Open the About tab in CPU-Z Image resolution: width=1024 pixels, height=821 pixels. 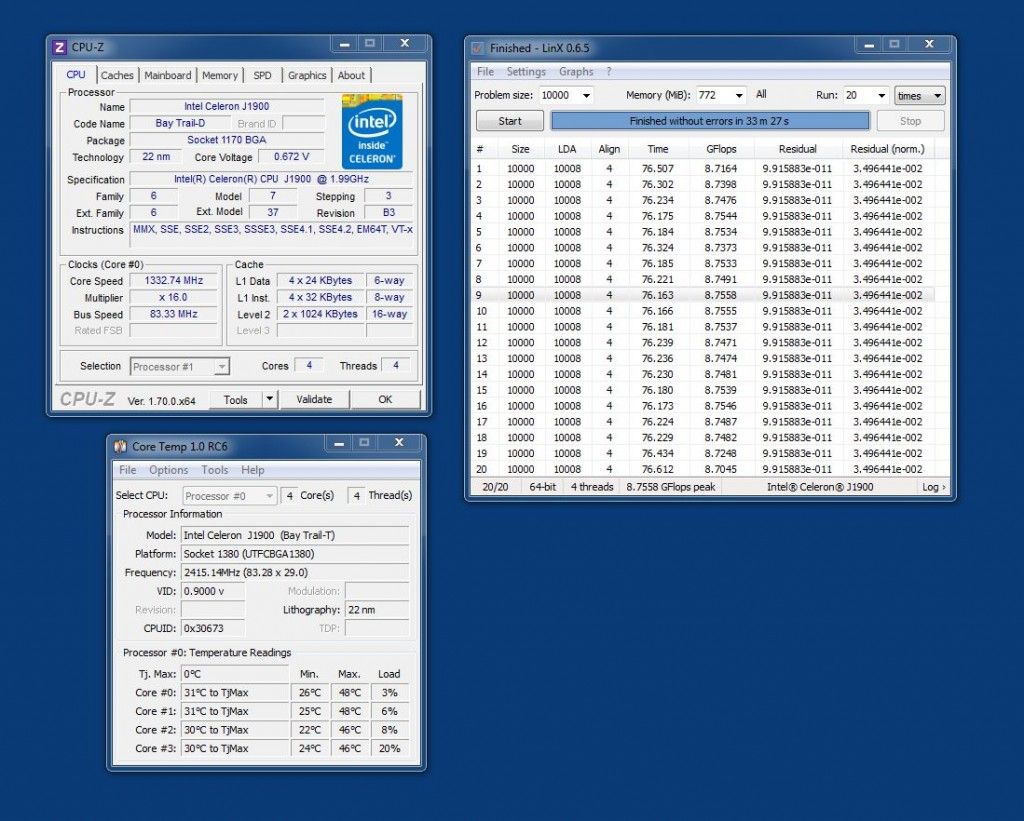pyautogui.click(x=351, y=75)
